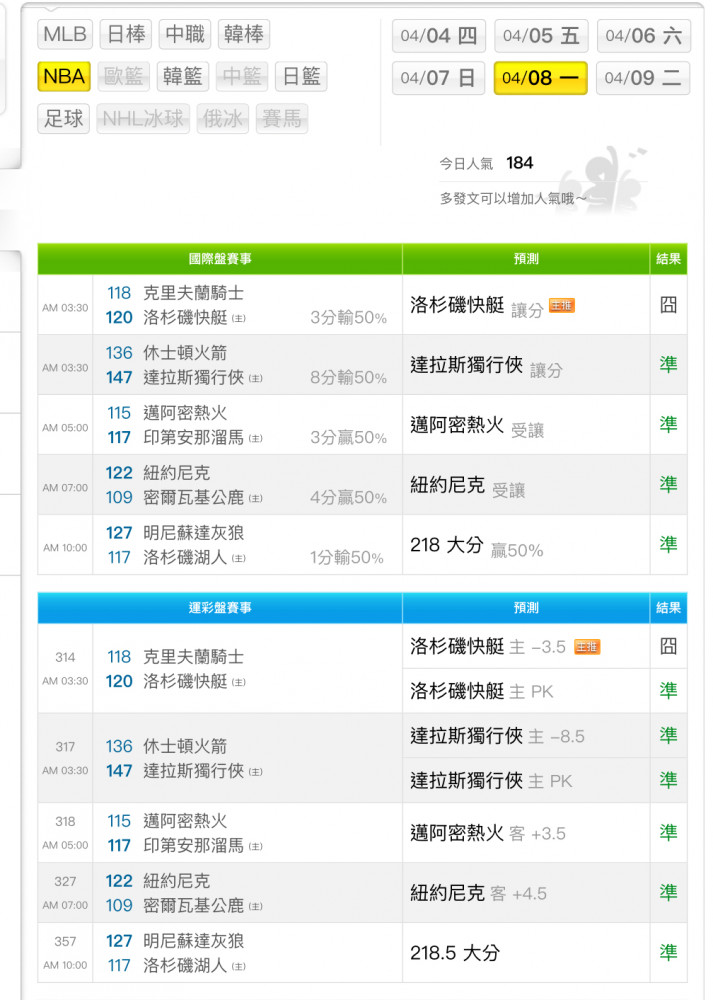713x1000 pixels.
Task: Click prediction 邁阿密熱火 客 +3.5
Action: click(x=488, y=833)
